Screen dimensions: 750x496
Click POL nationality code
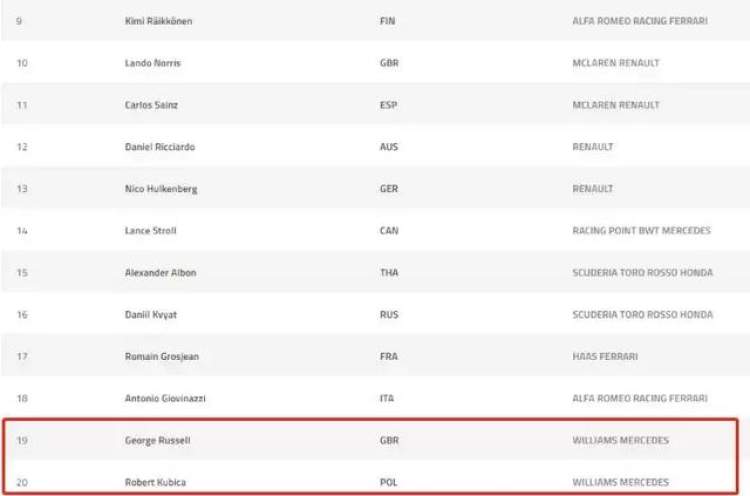[388, 482]
